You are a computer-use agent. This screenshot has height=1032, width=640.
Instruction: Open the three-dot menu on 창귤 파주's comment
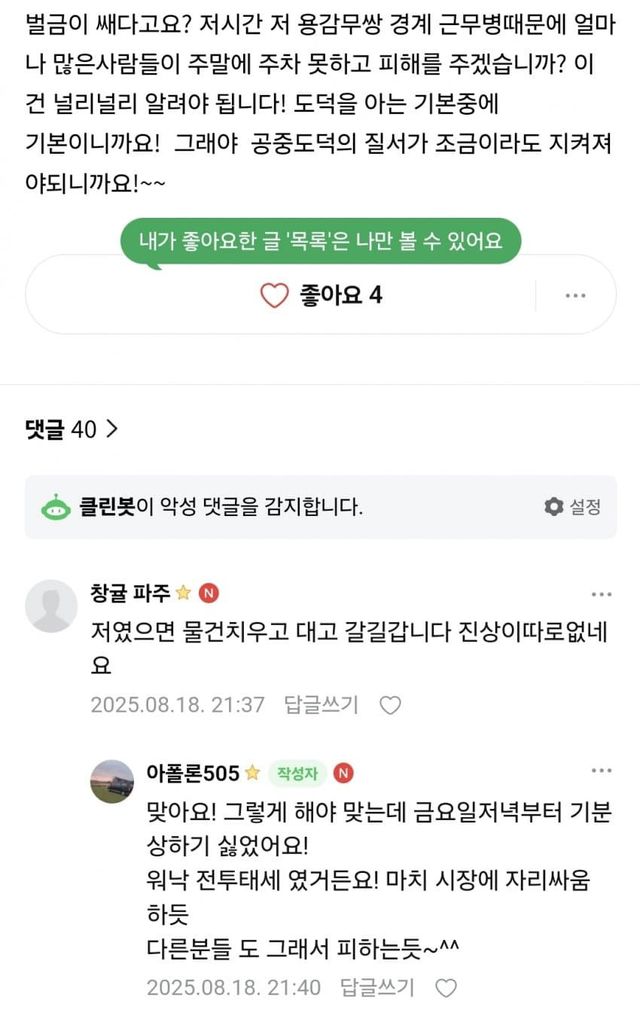[601, 595]
